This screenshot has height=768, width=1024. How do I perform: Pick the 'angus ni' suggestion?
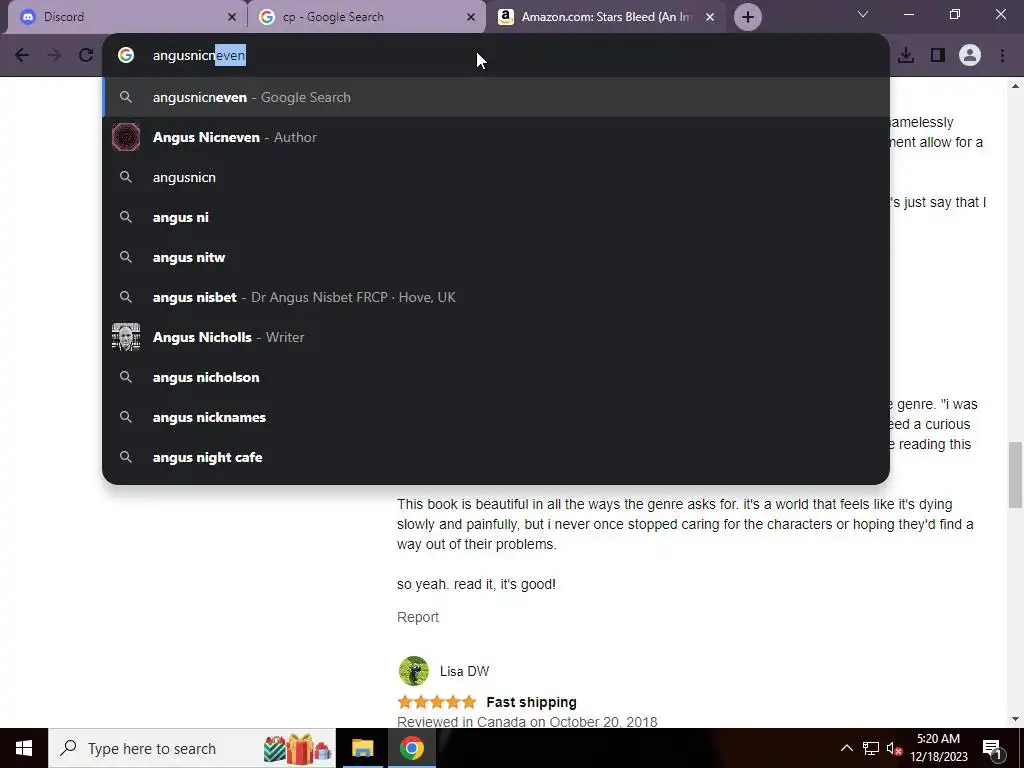(496, 217)
